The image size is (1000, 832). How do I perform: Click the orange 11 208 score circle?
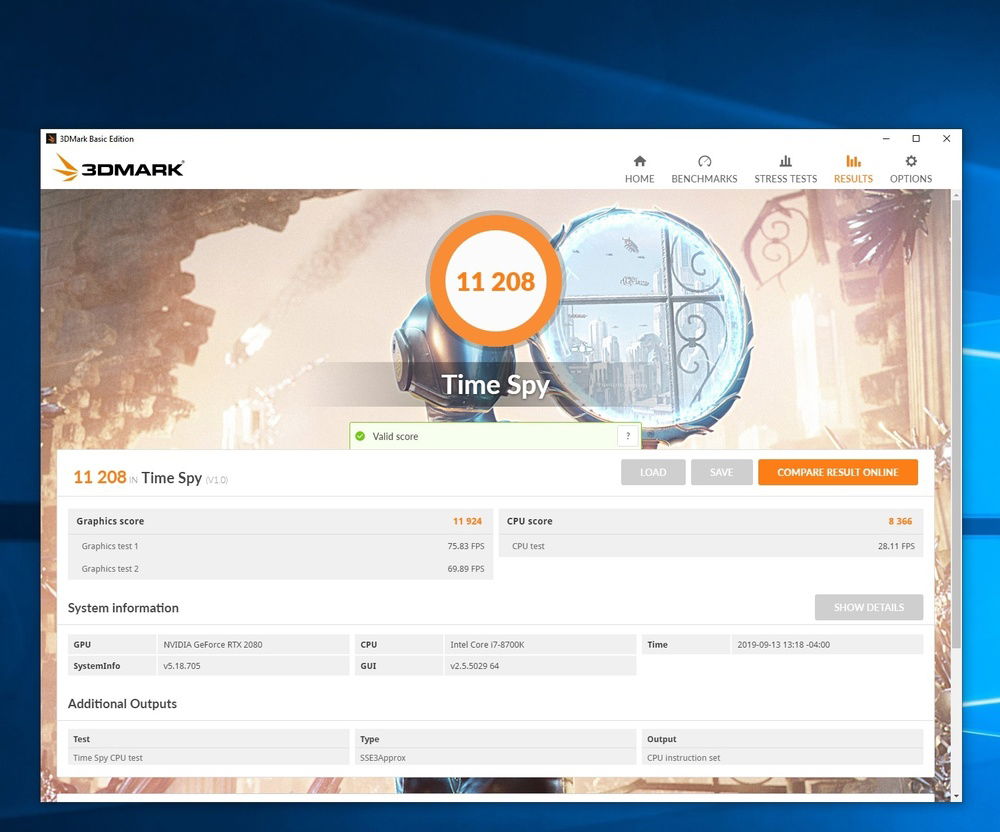495,281
